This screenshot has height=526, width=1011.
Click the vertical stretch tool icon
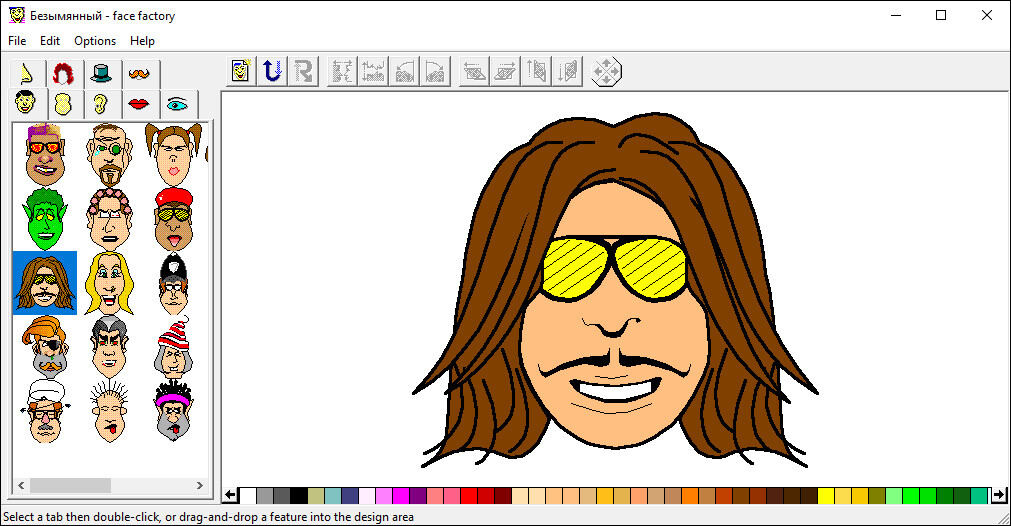click(x=373, y=71)
